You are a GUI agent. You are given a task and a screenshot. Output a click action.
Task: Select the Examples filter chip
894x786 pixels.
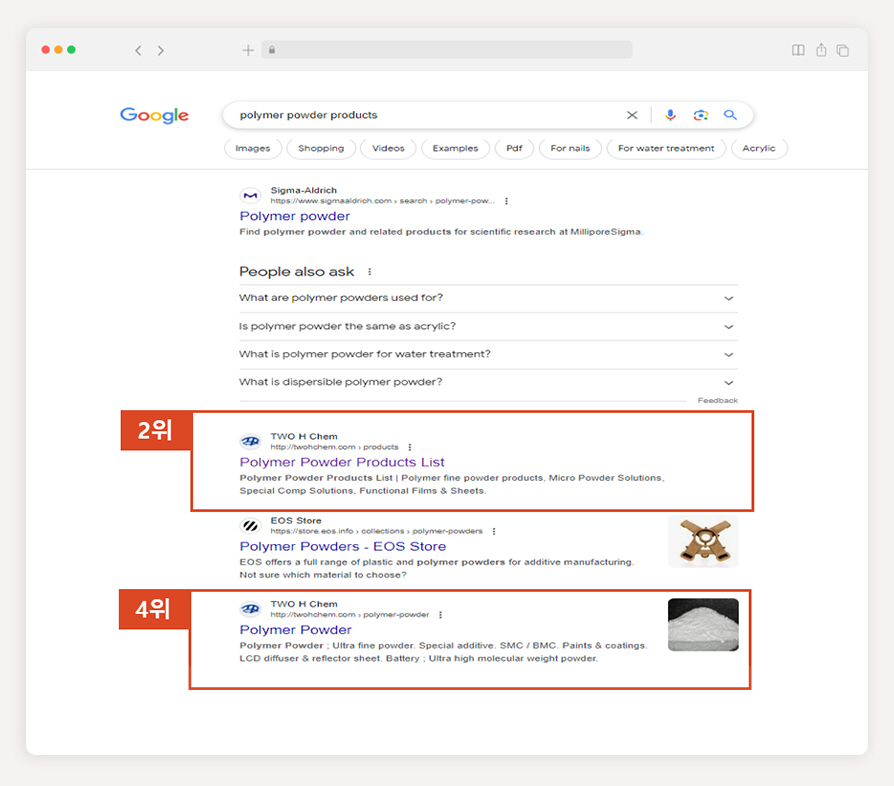(455, 148)
